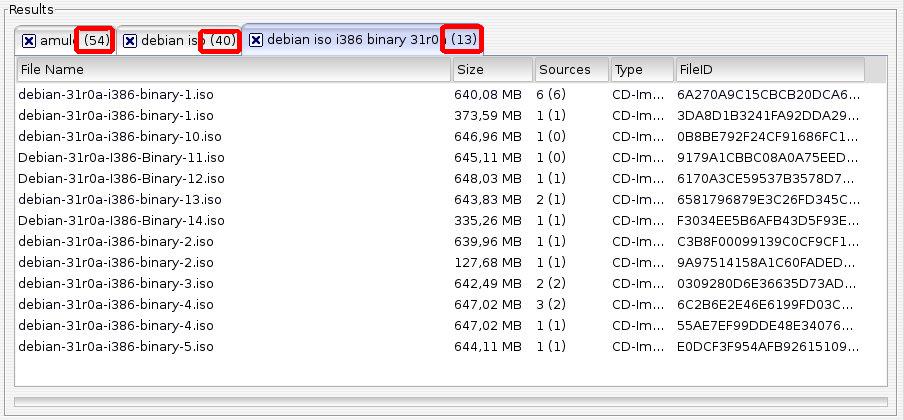Select debian-31r0a-i386-binary-13.iso file name

coord(120,200)
